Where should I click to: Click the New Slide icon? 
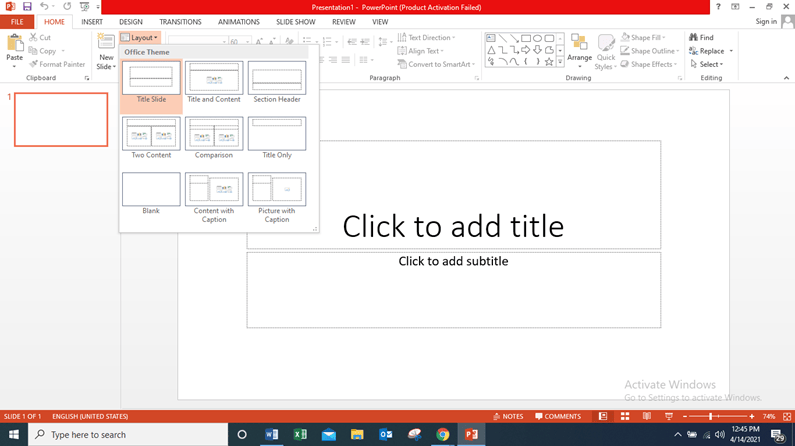click(x=106, y=42)
